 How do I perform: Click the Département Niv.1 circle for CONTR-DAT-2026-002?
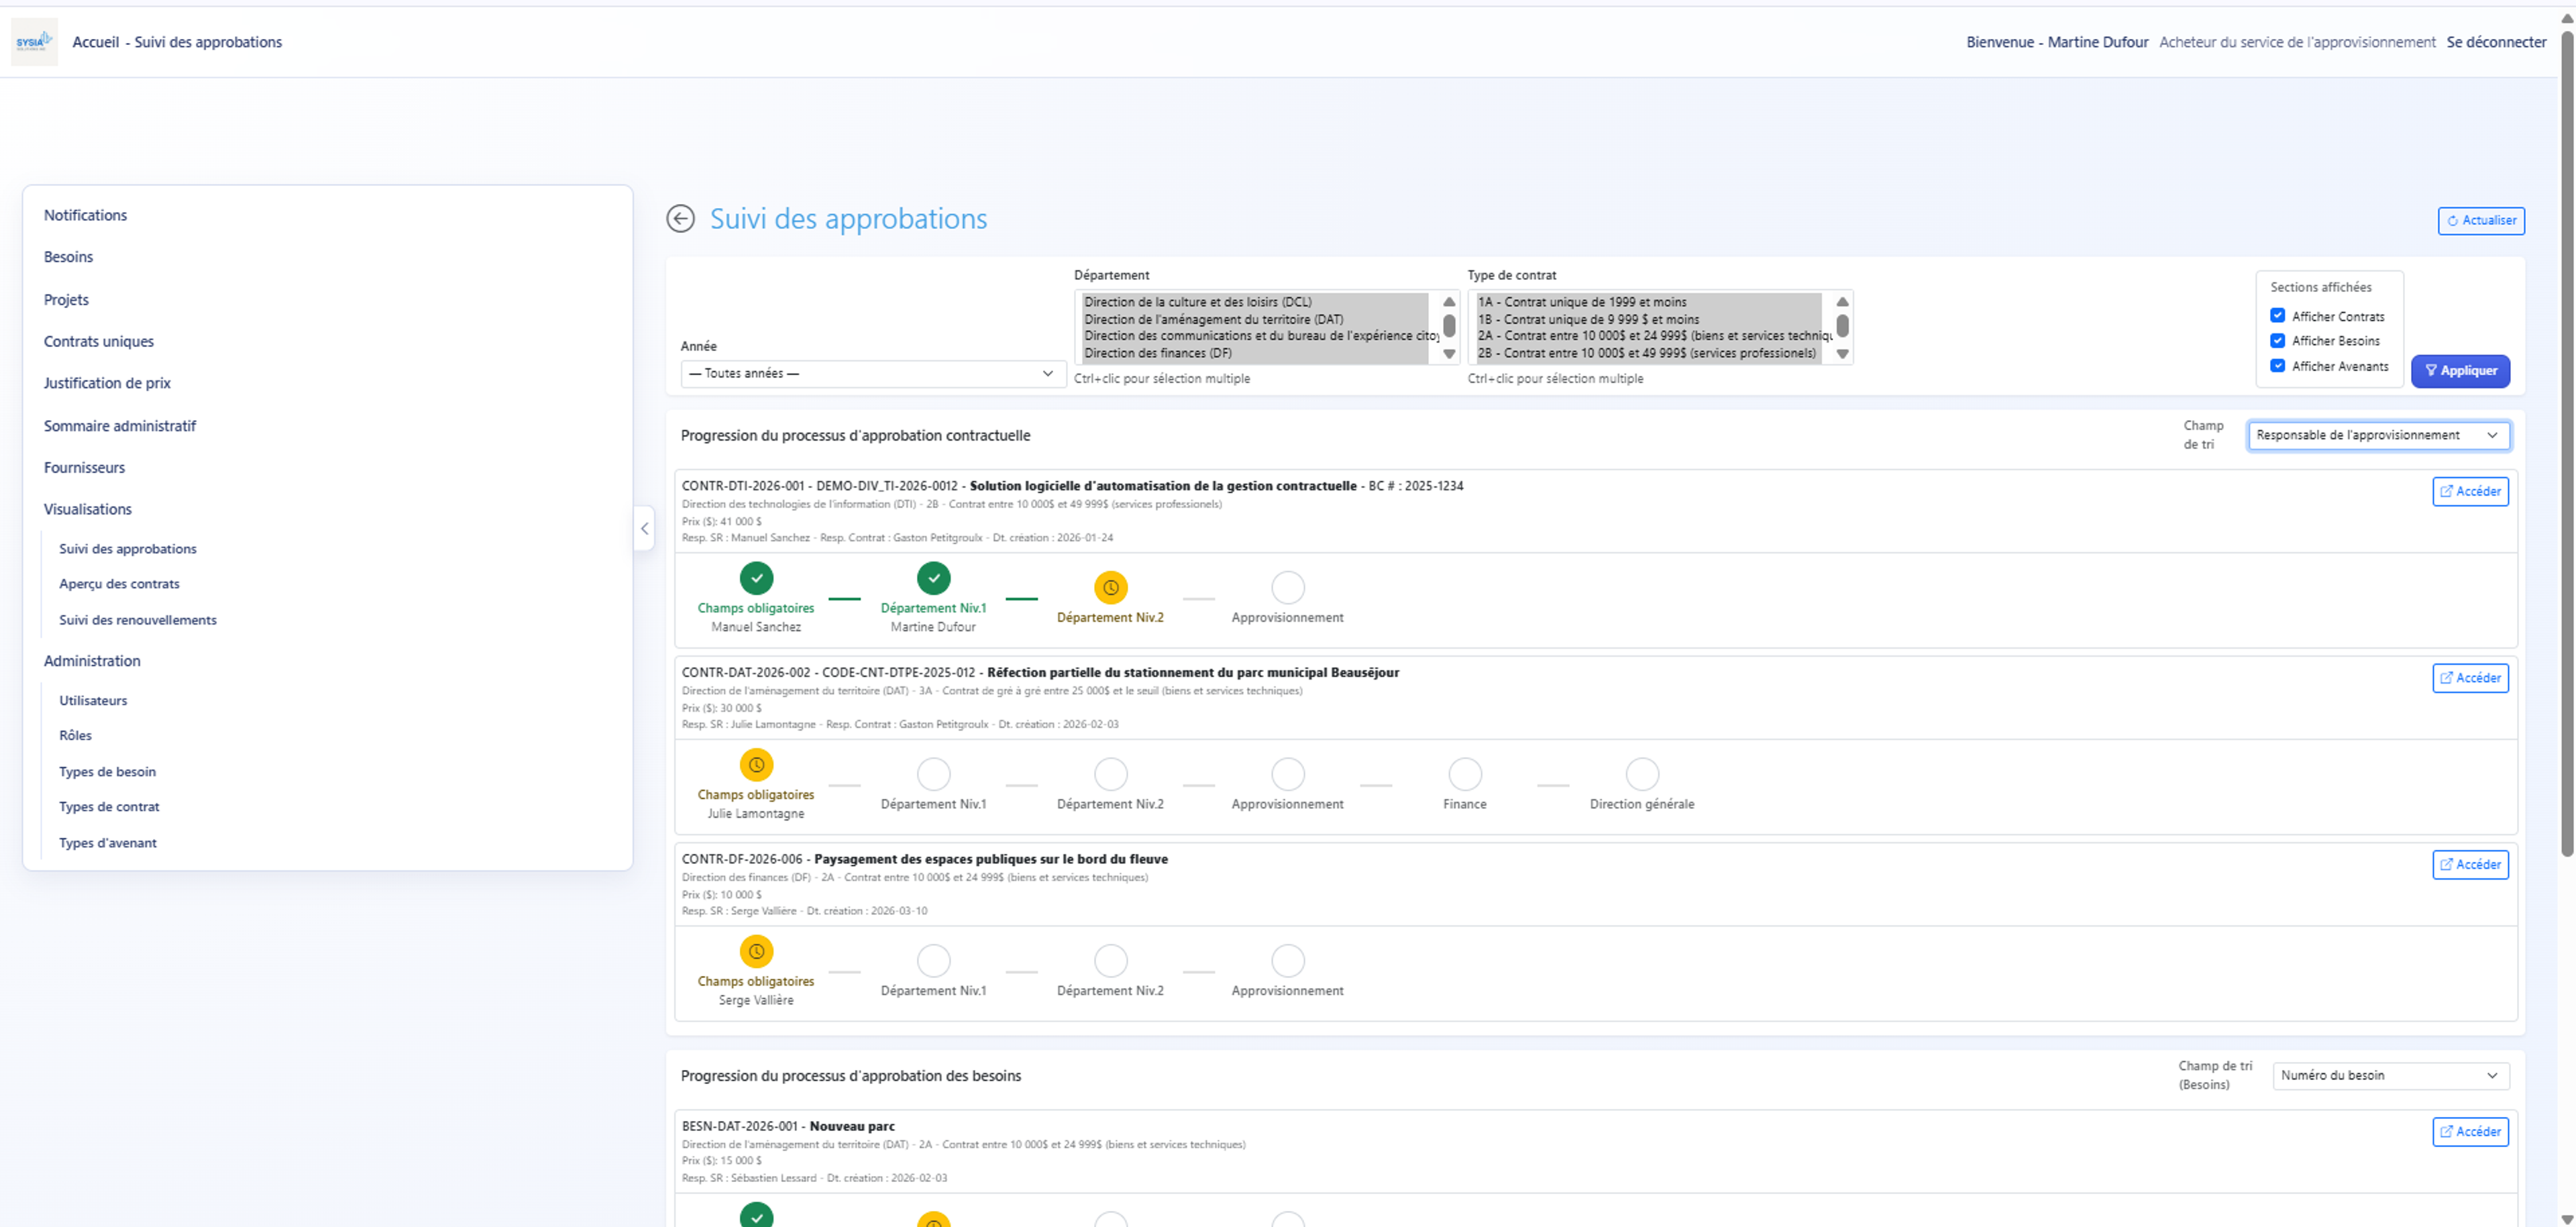click(x=933, y=774)
